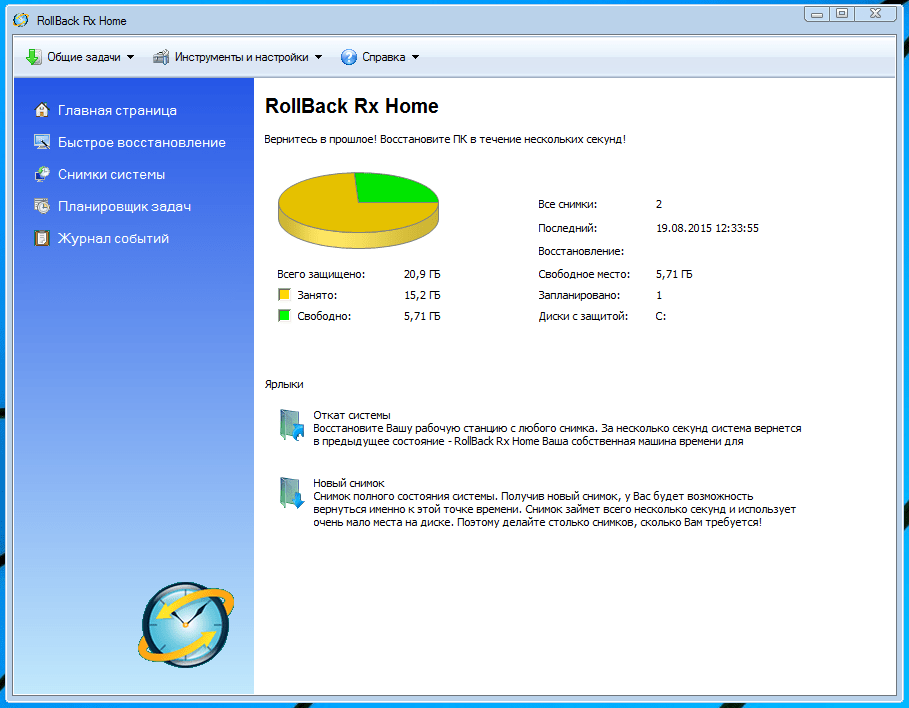Open the Откат системы link
This screenshot has height=708, width=909.
pyautogui.click(x=351, y=415)
